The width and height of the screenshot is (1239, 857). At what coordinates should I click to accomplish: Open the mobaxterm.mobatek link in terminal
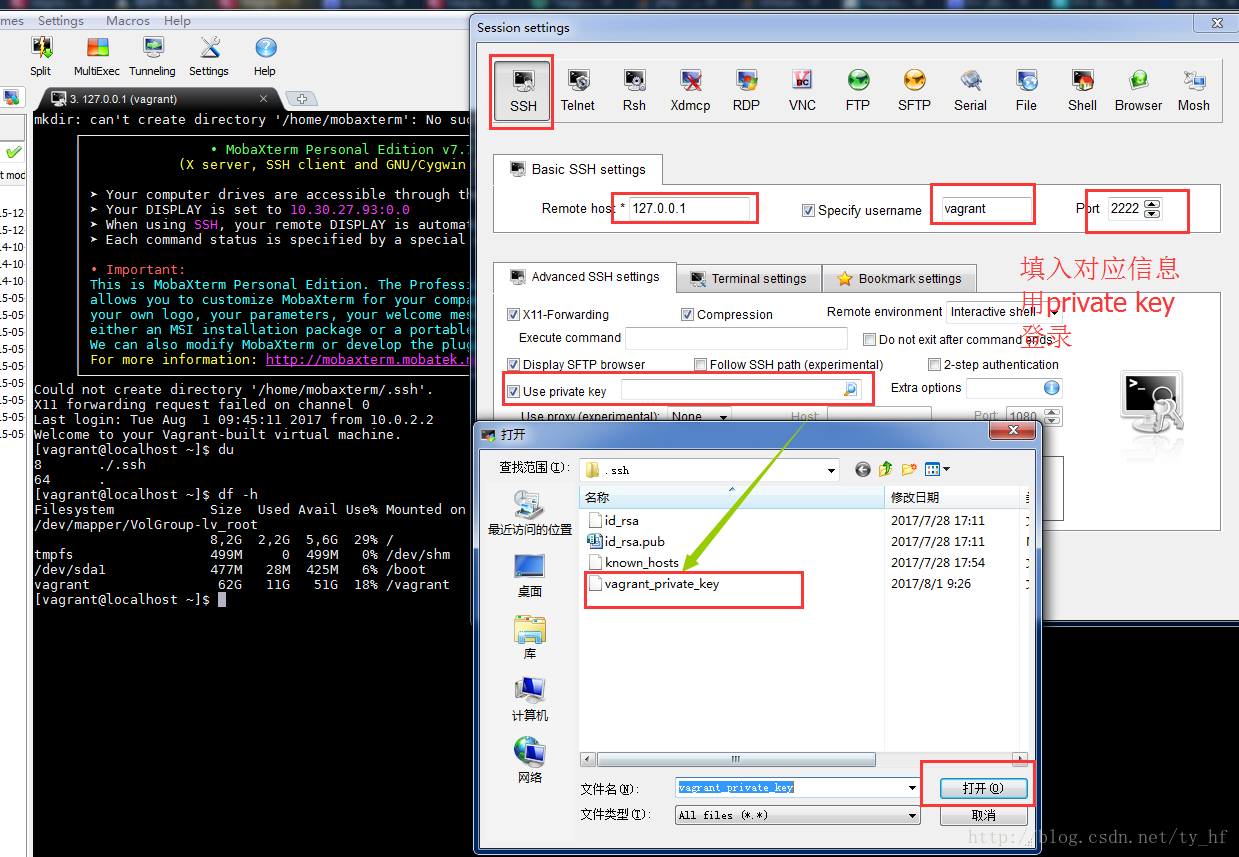tap(368, 359)
